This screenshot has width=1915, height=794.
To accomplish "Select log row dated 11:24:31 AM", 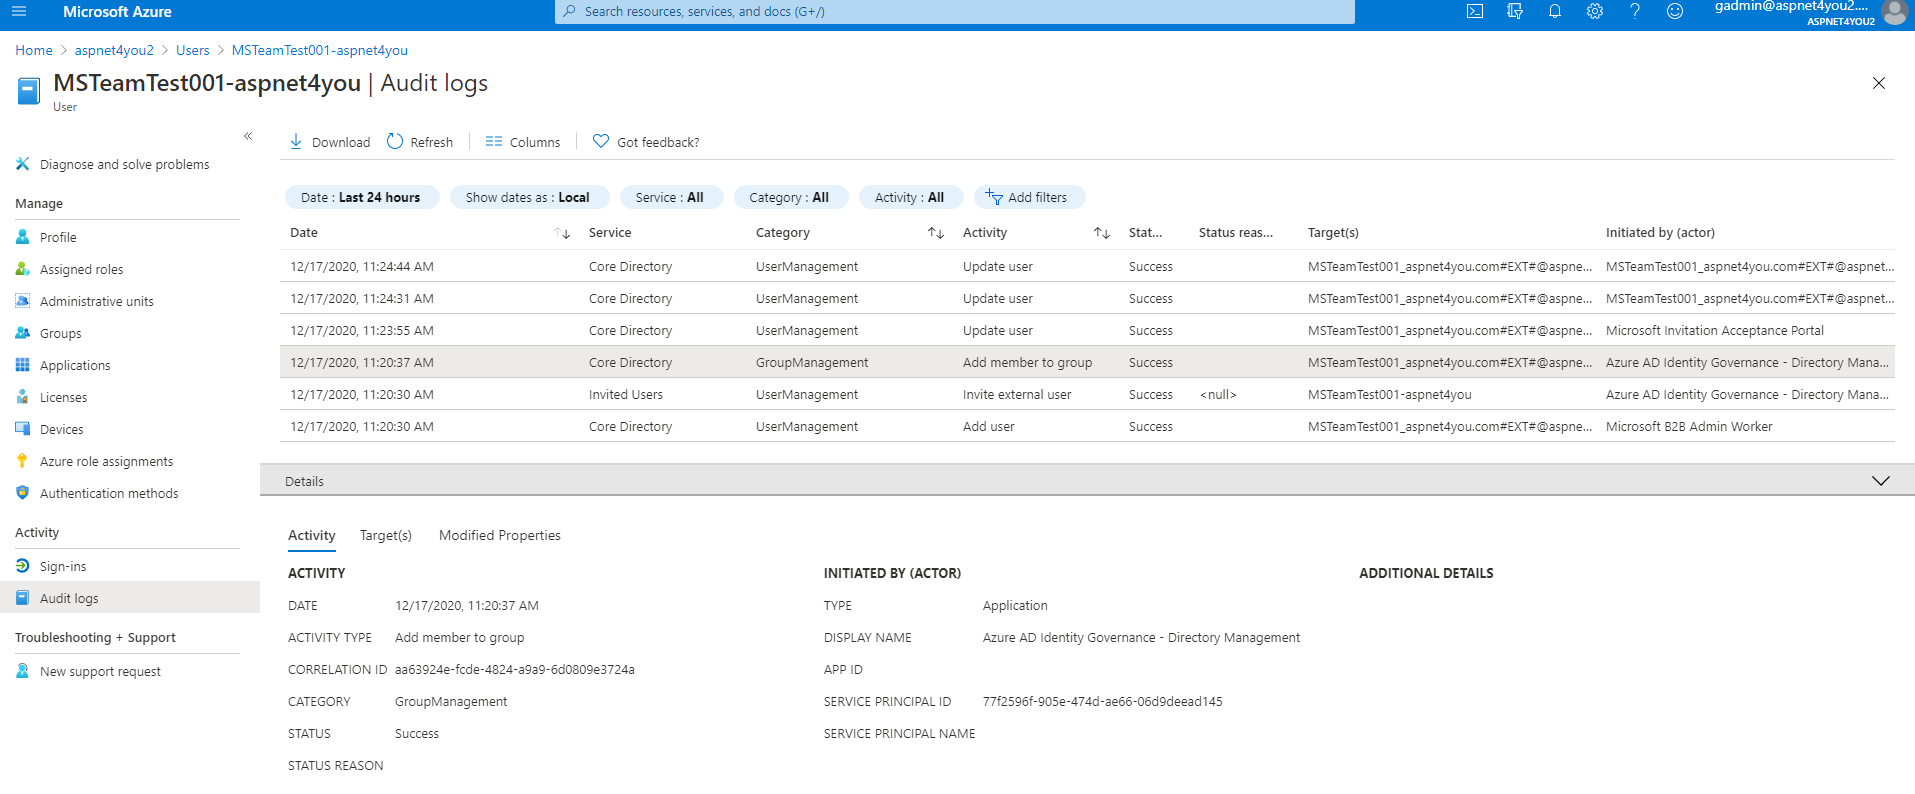I will (1087, 298).
